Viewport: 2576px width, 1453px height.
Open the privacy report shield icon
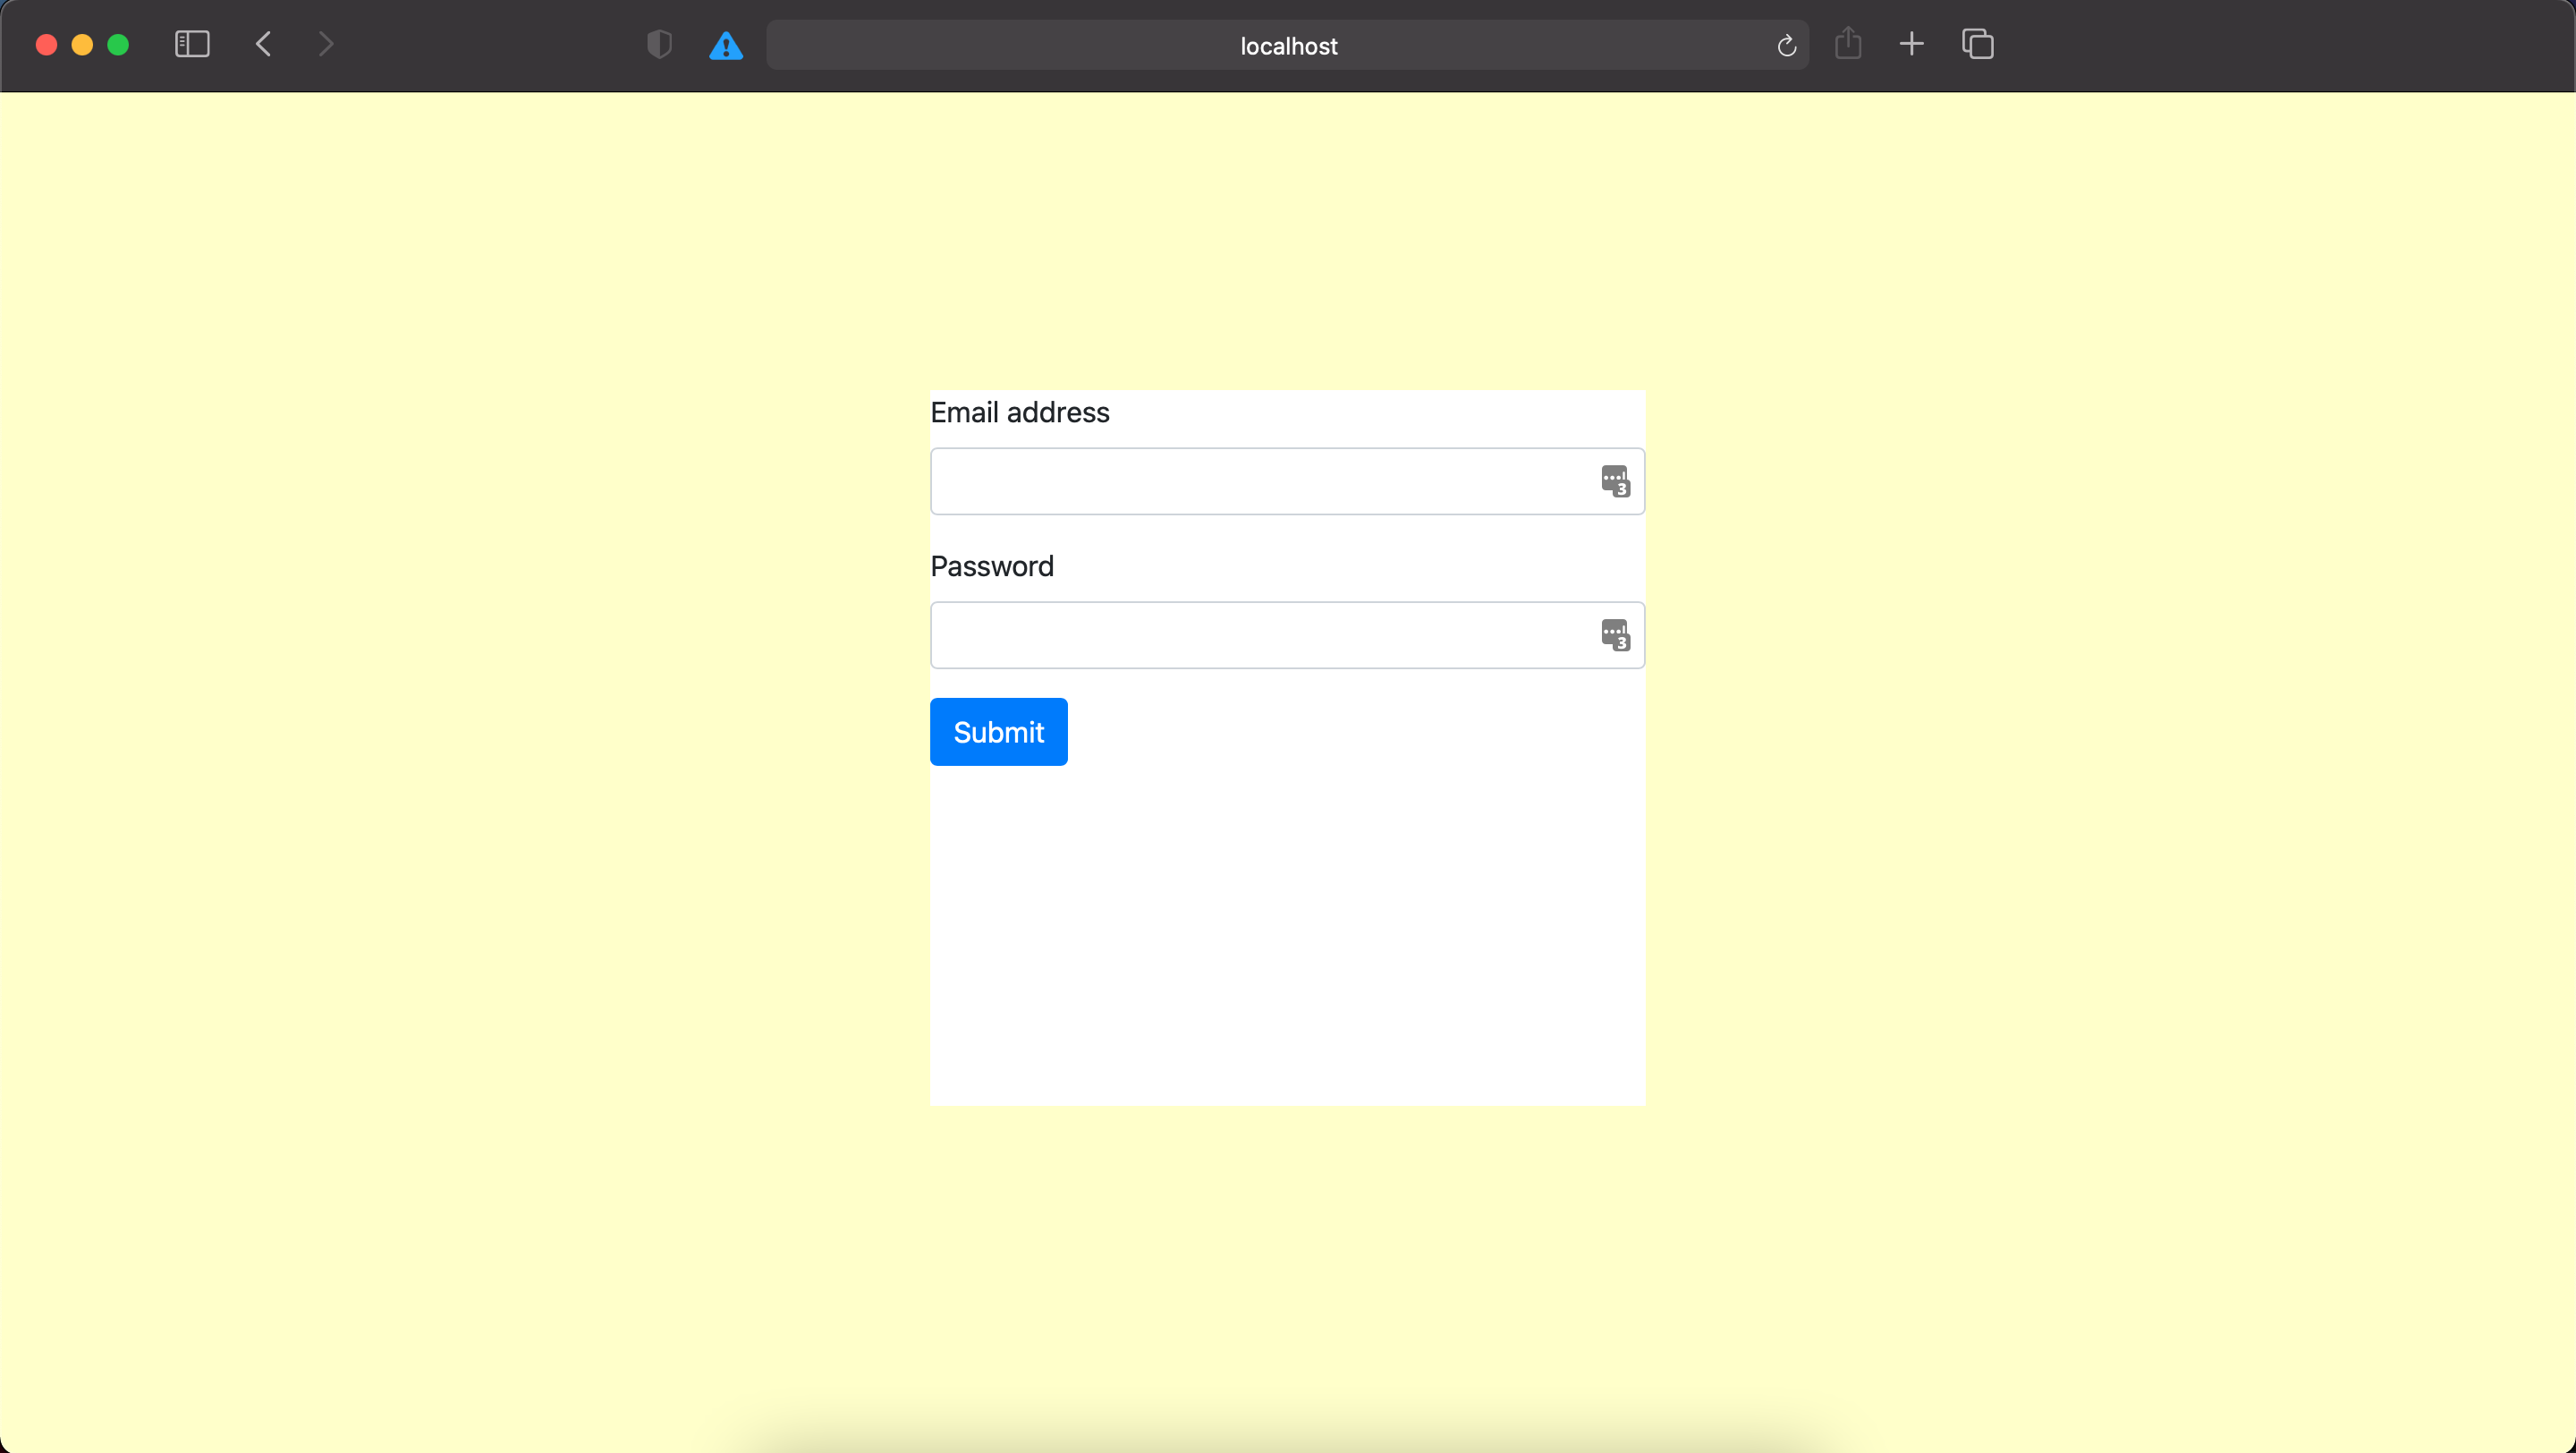[660, 45]
